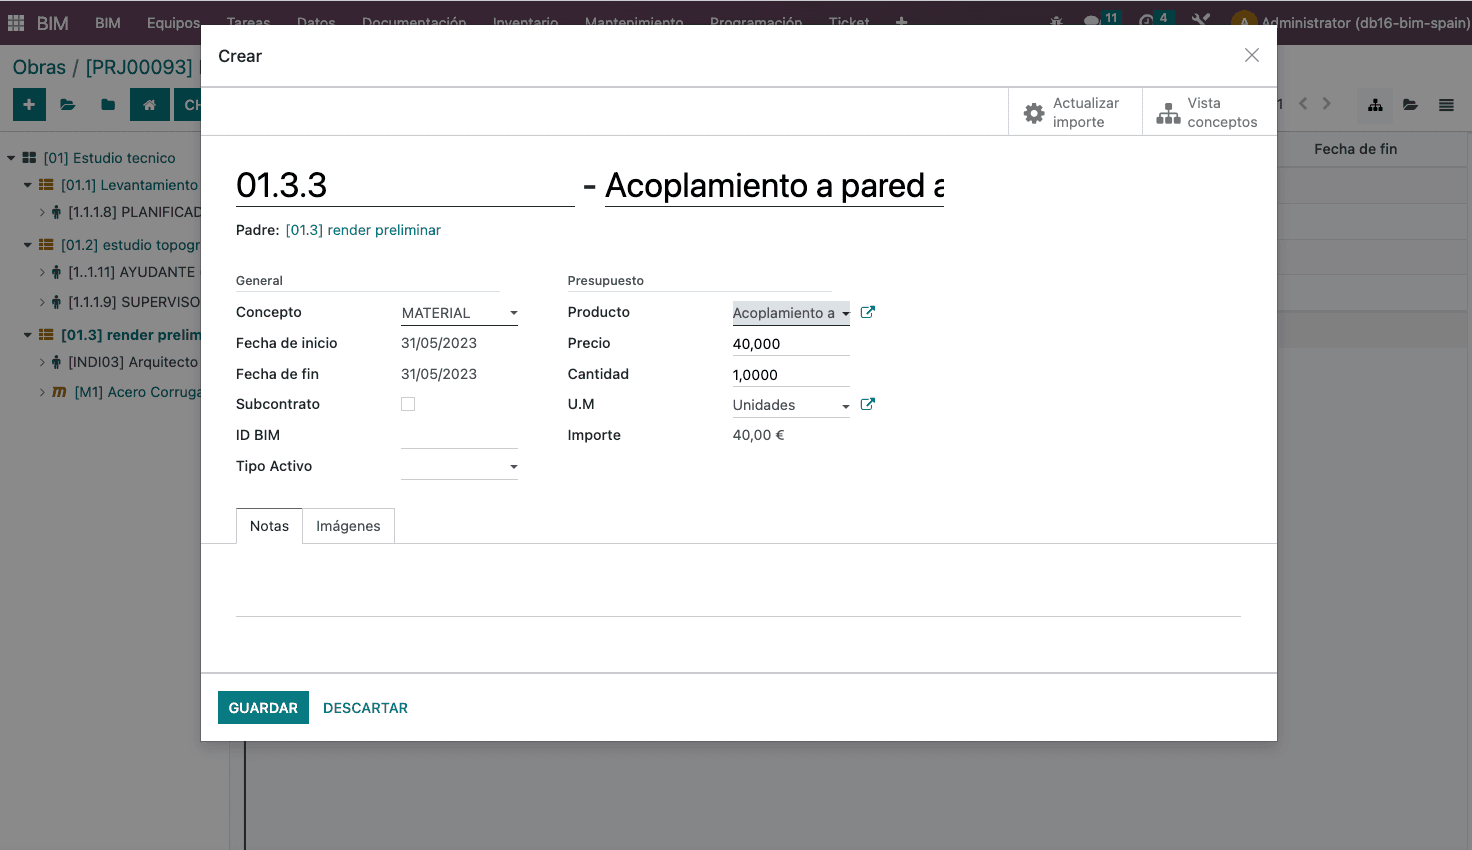Click the open folder icon in toolbar
This screenshot has width=1472, height=850.
68,105
